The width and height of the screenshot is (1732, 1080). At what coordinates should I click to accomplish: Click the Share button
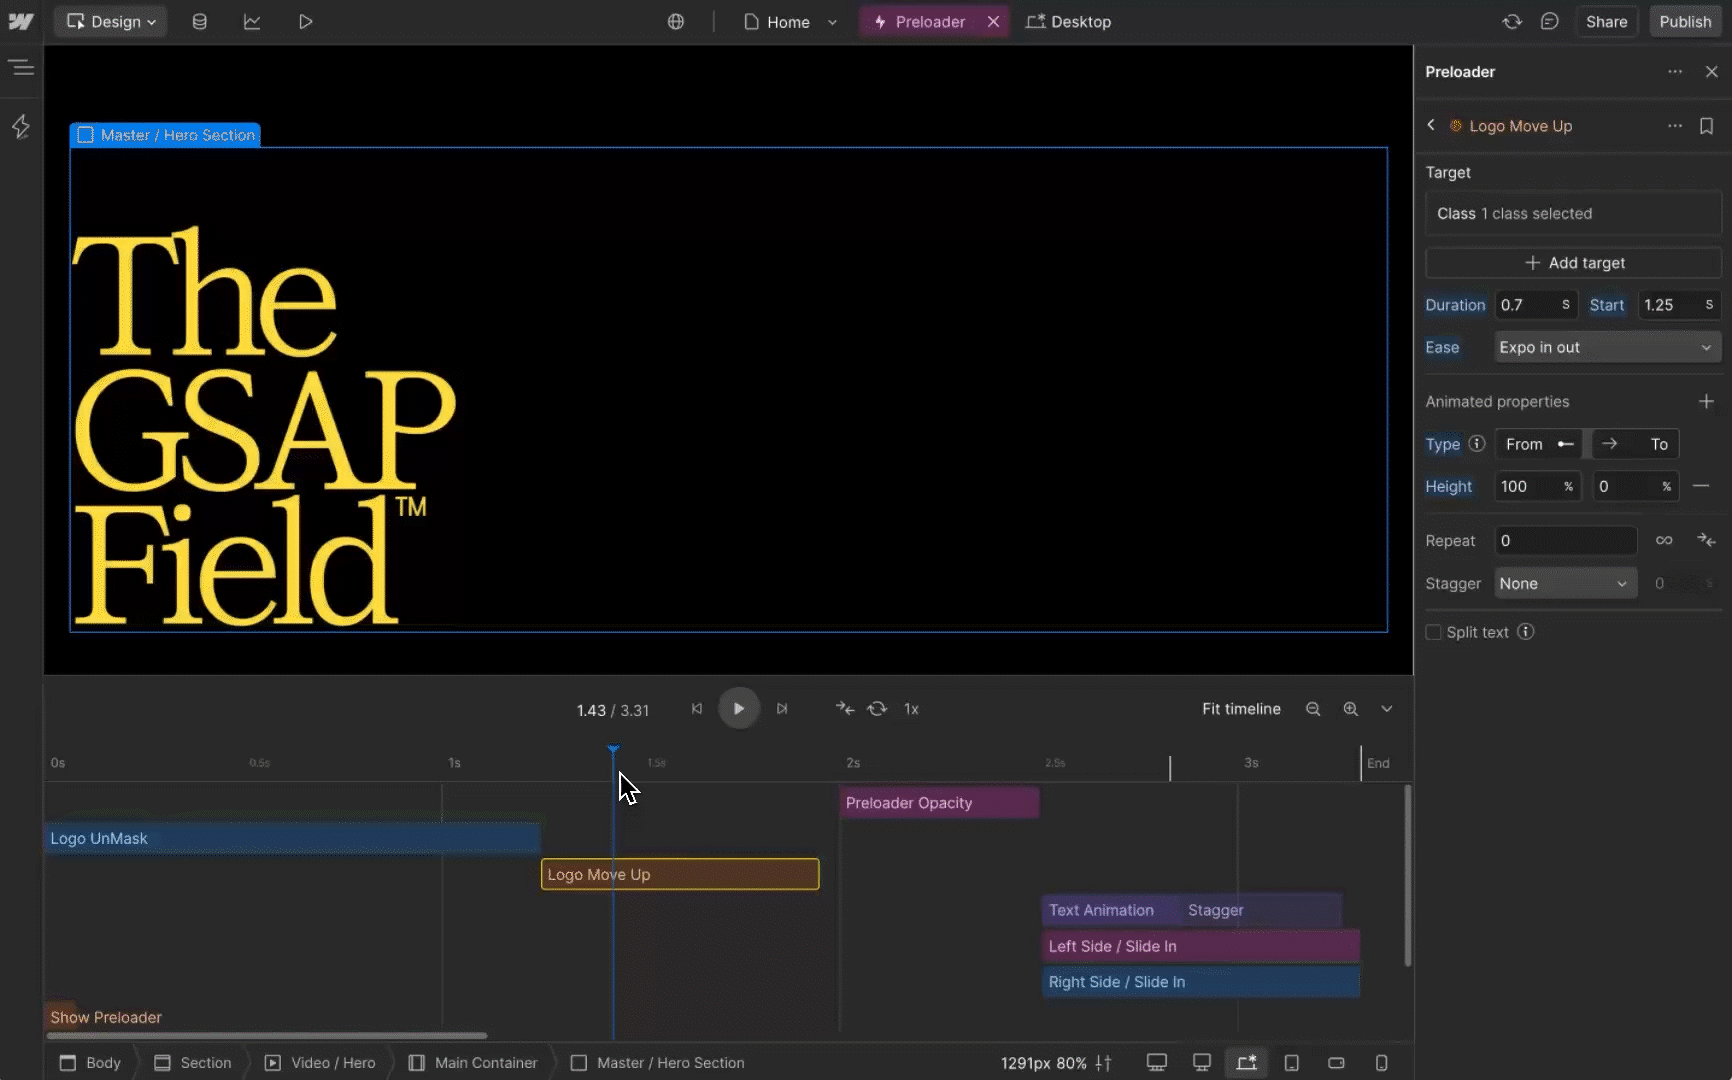[x=1606, y=21]
